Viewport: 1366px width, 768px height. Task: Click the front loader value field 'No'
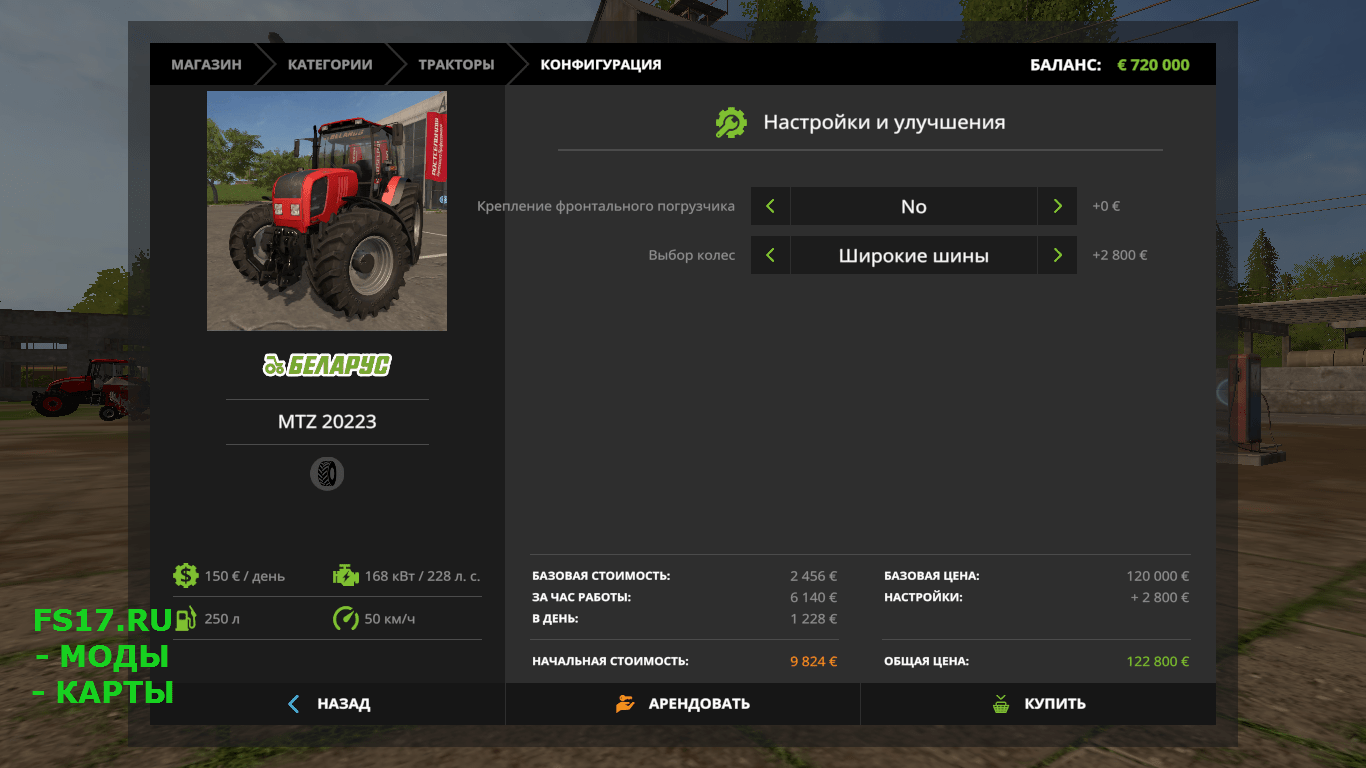point(914,206)
